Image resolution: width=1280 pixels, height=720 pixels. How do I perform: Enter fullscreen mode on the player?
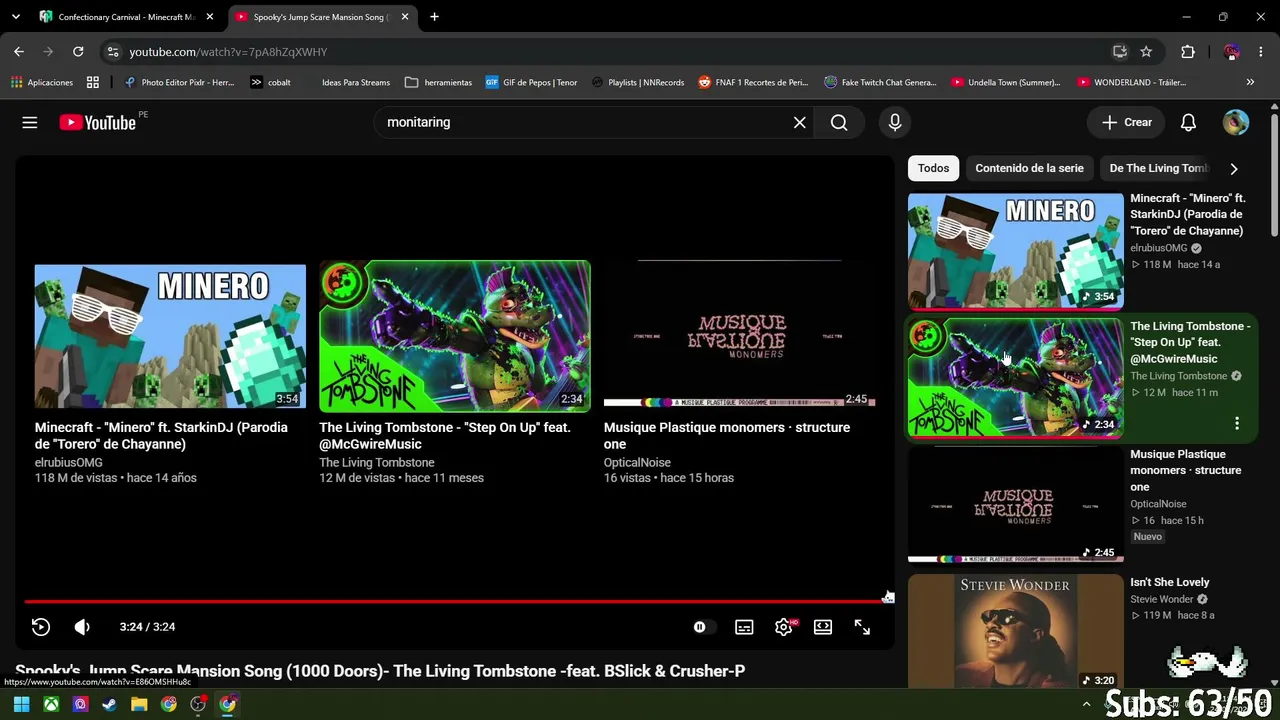pyautogui.click(x=862, y=627)
